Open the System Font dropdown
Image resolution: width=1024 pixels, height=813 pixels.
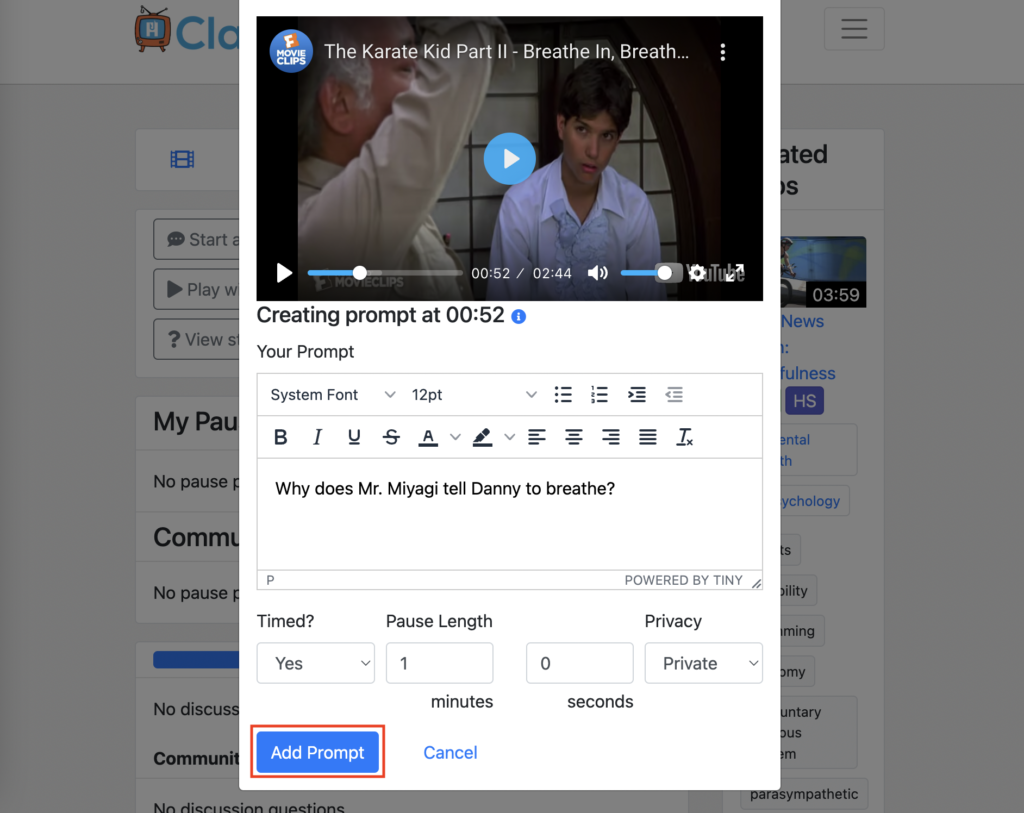(333, 394)
